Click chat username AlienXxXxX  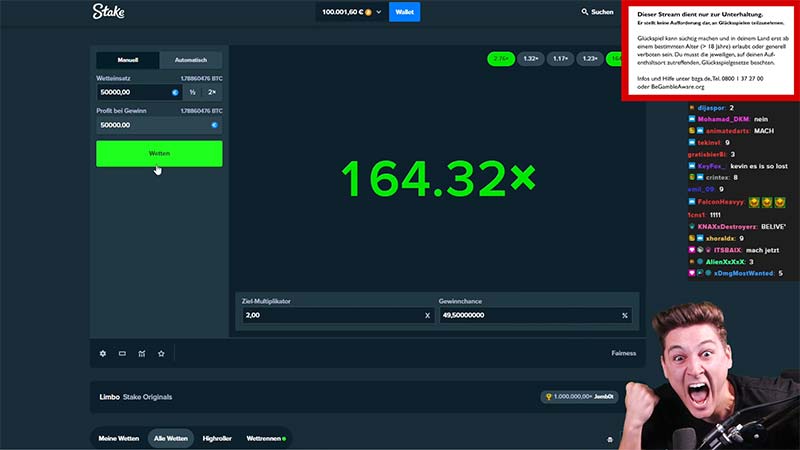pyautogui.click(x=725, y=262)
